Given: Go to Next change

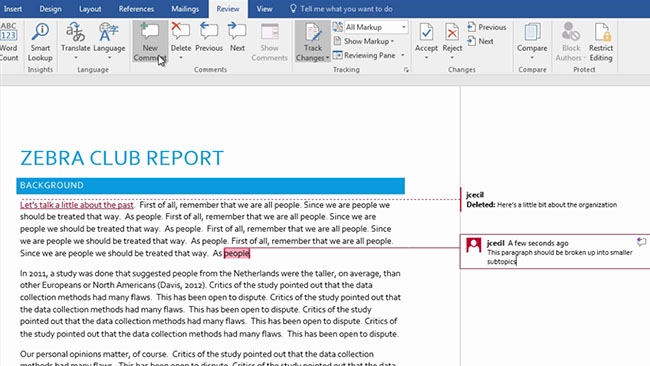Looking at the screenshot, I should tap(480, 41).
